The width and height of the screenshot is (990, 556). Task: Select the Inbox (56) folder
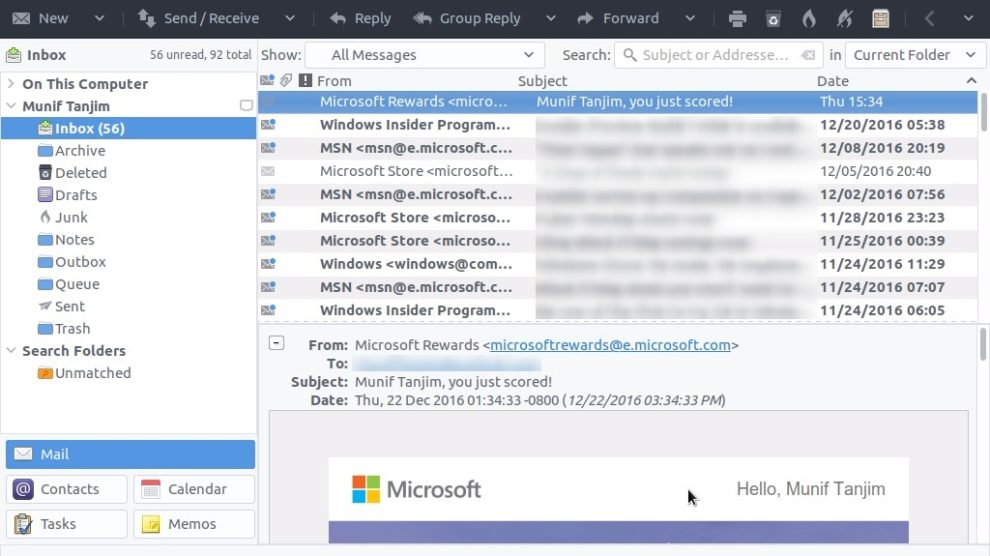tap(128, 128)
